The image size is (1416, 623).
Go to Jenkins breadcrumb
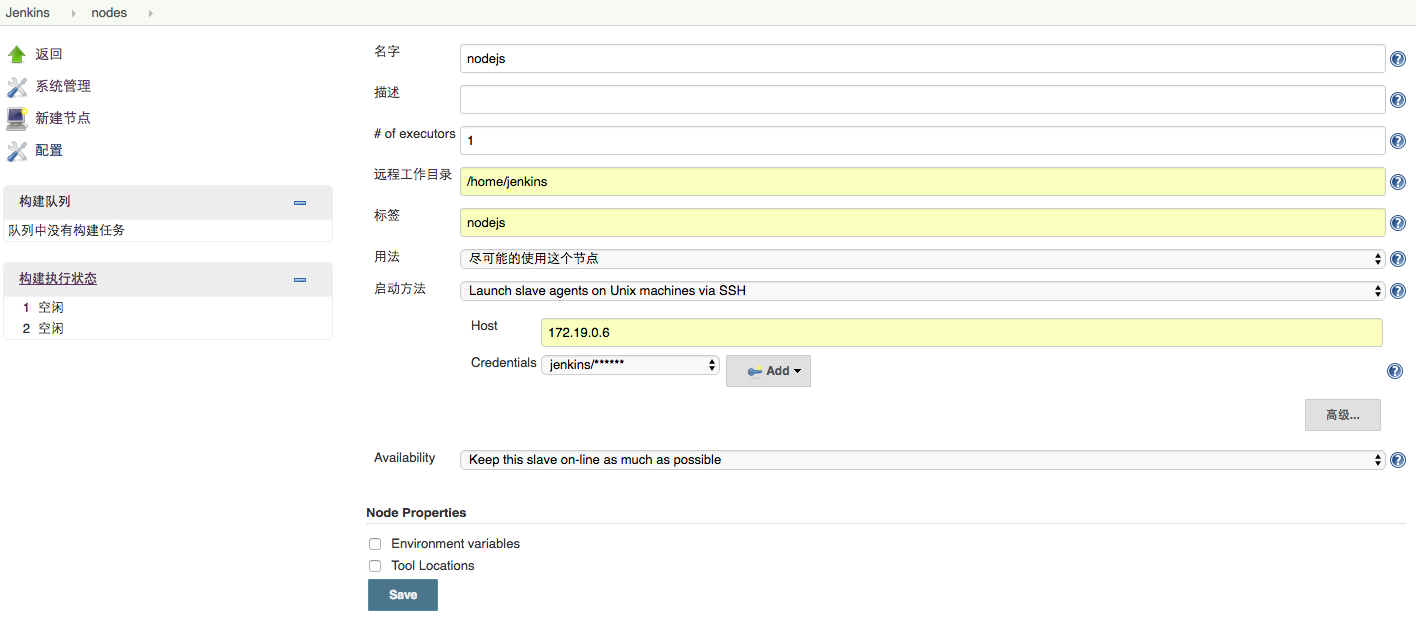tap(28, 13)
